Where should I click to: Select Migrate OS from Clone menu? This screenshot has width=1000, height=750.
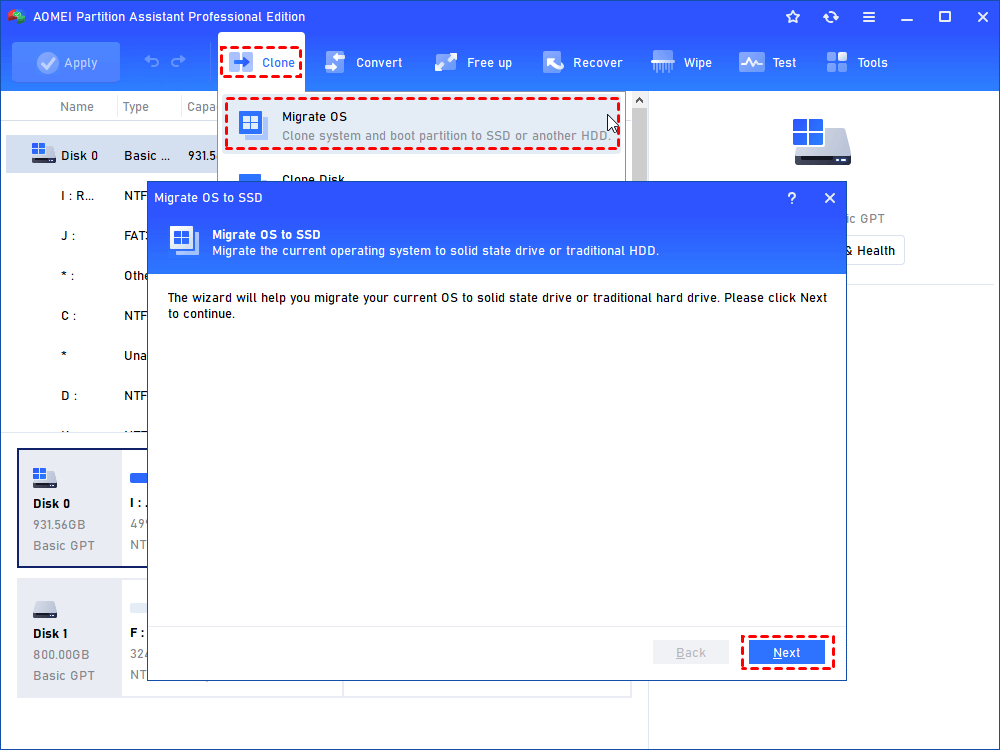[422, 125]
